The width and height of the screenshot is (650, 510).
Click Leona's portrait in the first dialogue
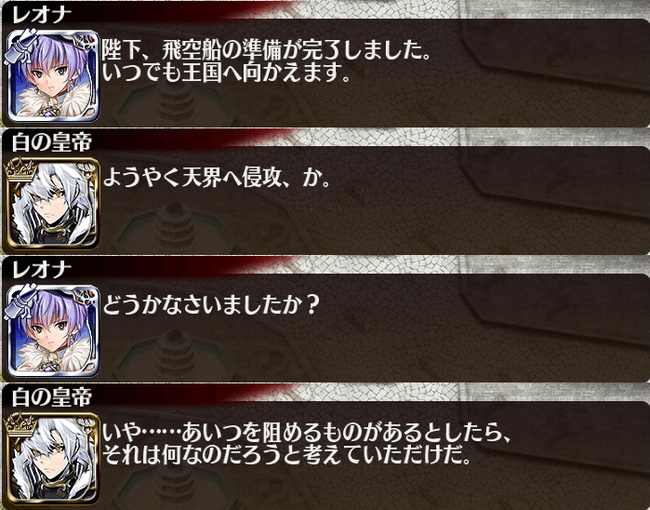click(53, 75)
